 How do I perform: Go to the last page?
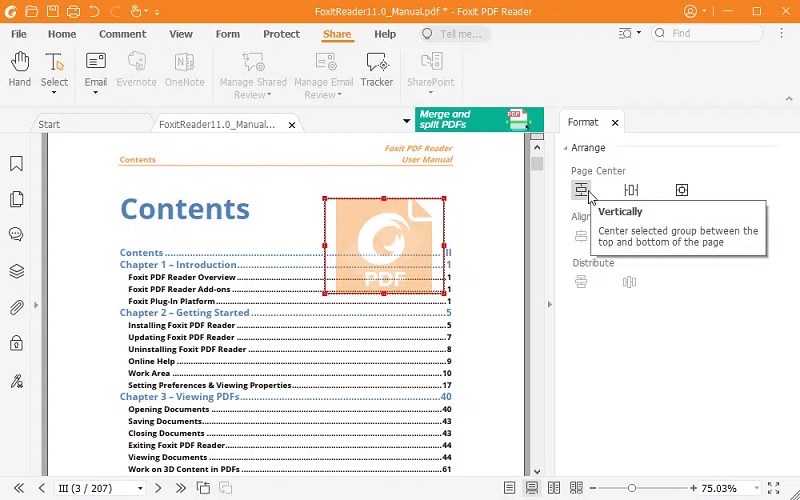click(x=181, y=488)
